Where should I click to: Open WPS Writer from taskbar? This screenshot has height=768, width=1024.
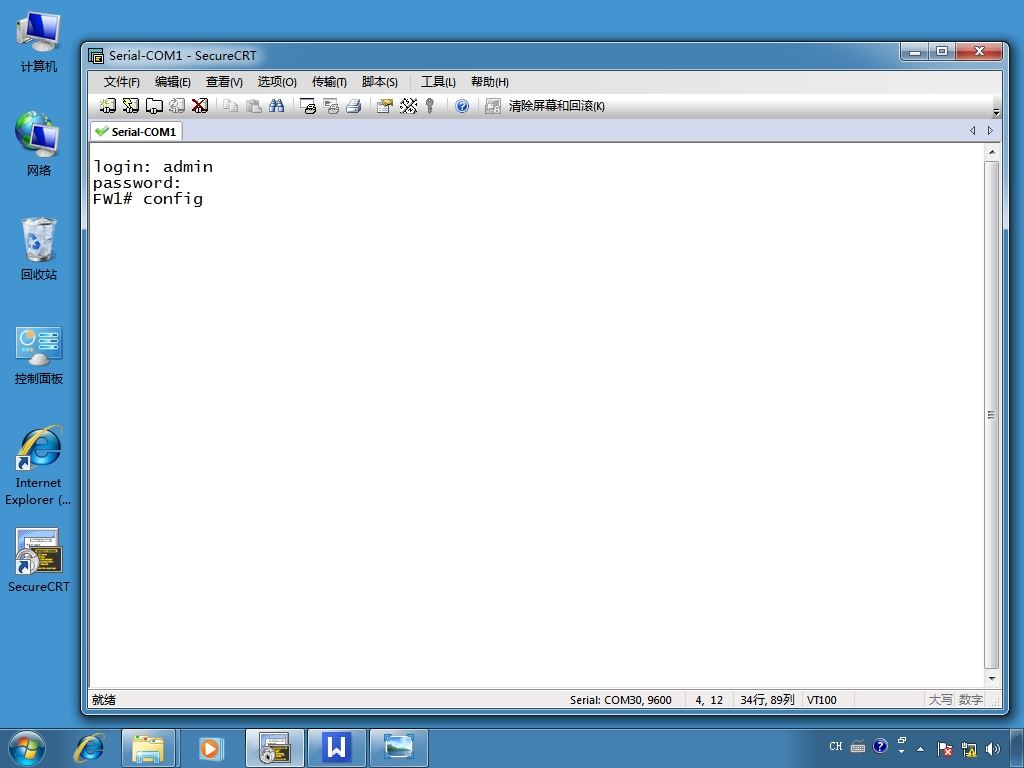coord(336,748)
